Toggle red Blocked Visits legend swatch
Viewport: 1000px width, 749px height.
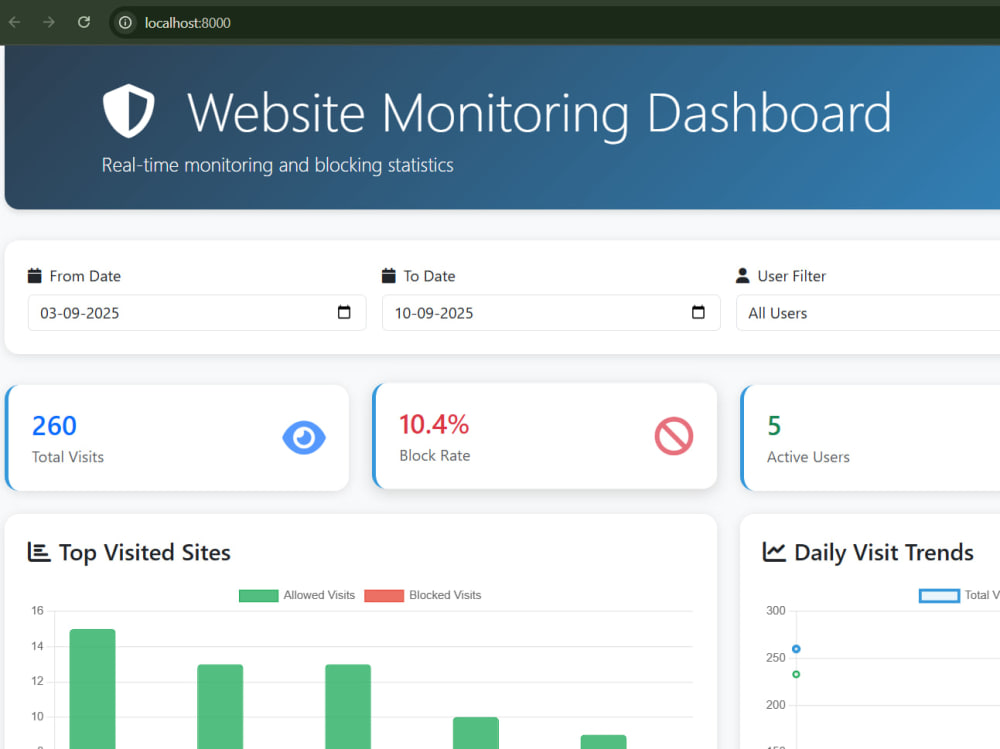[384, 595]
